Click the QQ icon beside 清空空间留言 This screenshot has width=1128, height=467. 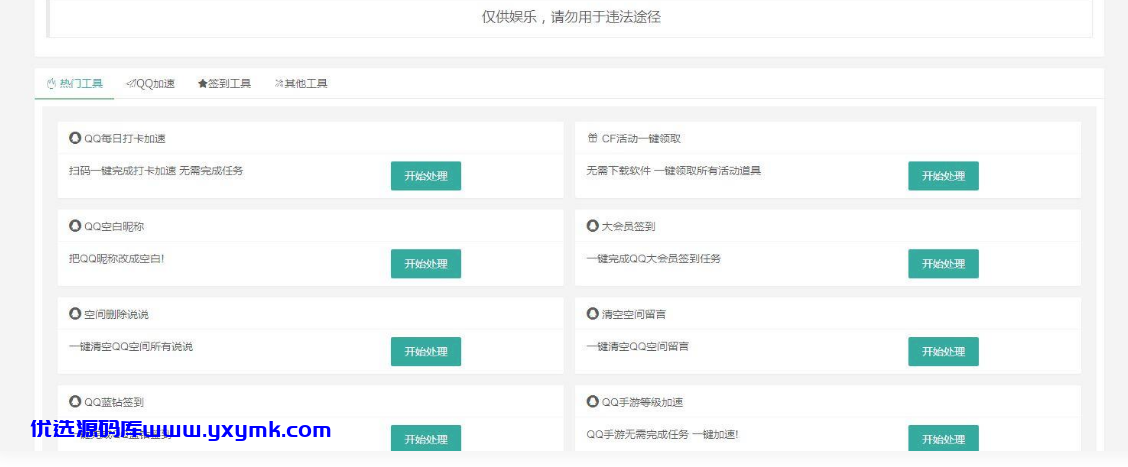[x=592, y=314]
